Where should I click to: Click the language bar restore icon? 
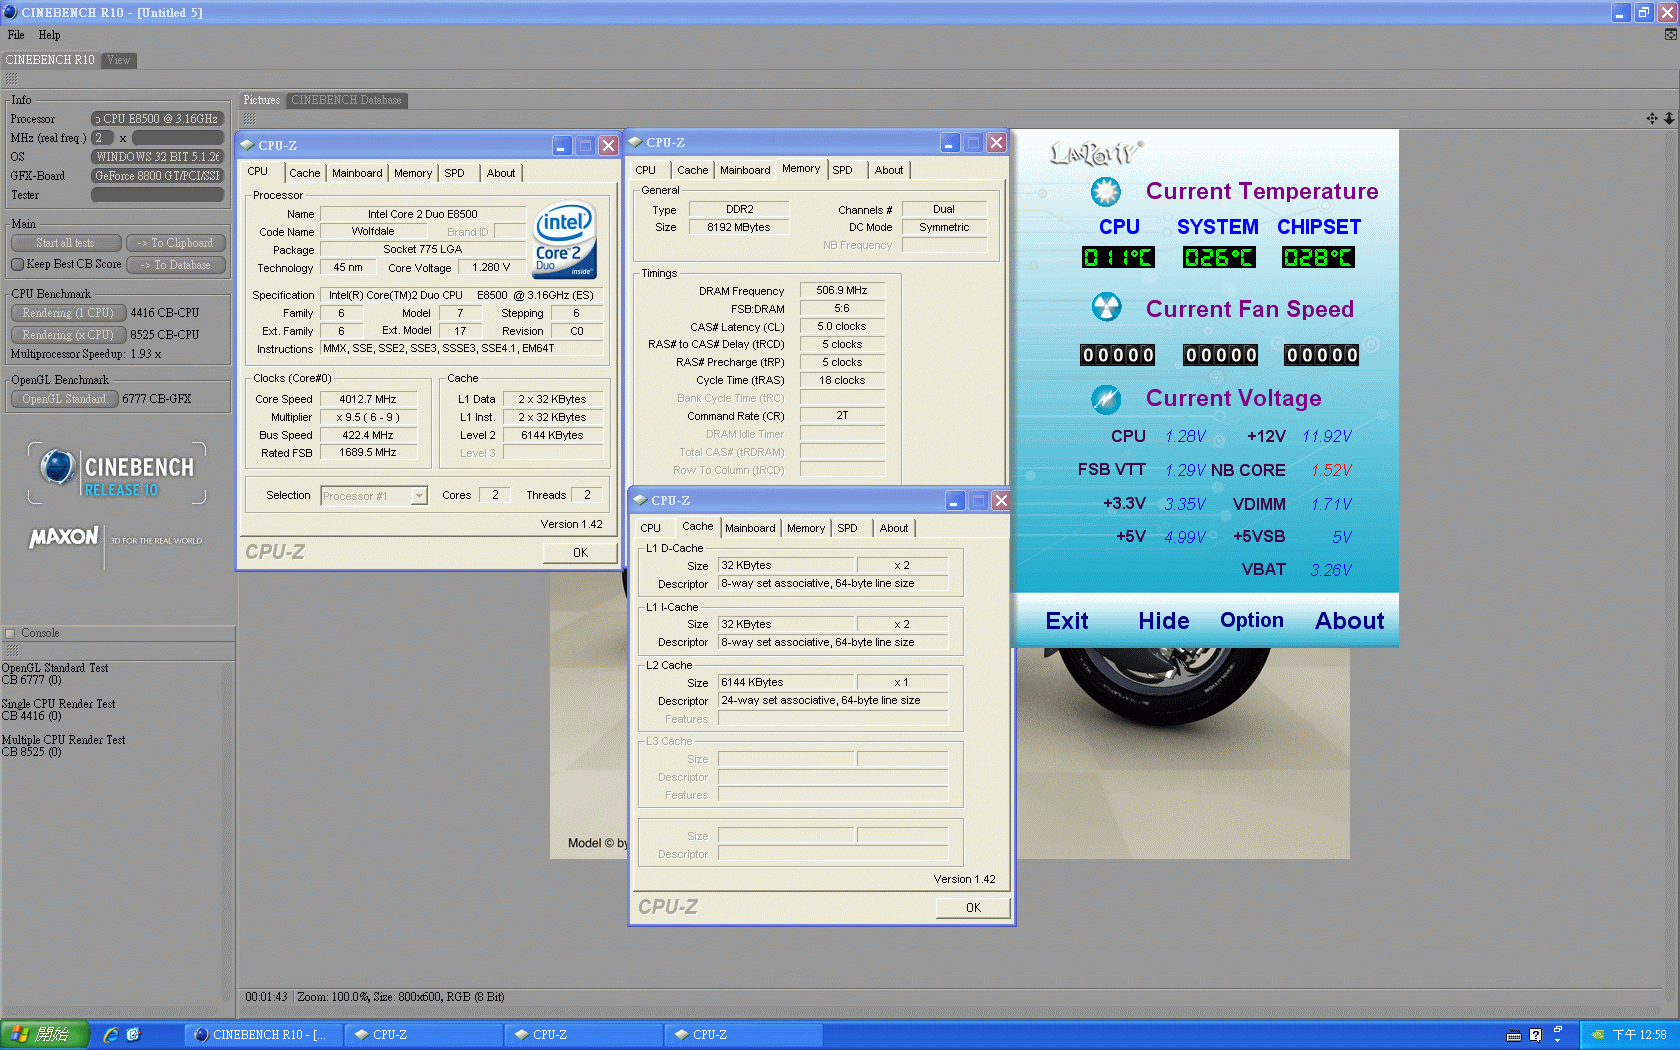[x=1558, y=1029]
